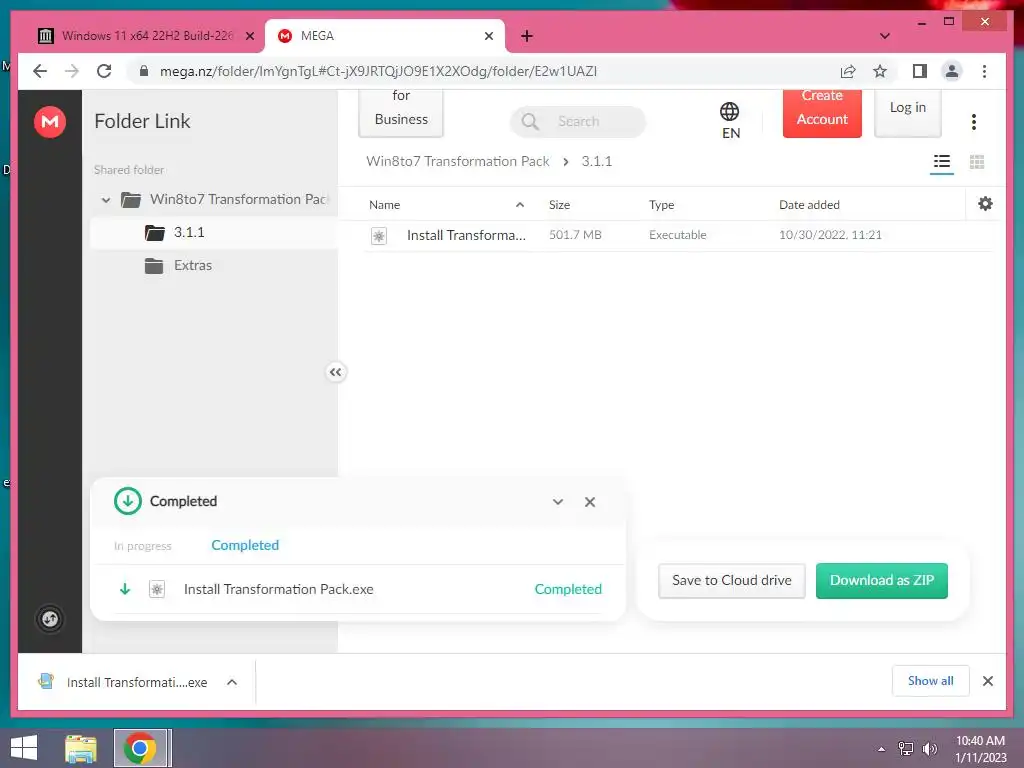Click the 10/30/2022, 11:21 date cell
The width and height of the screenshot is (1024, 768).
pyautogui.click(x=830, y=235)
